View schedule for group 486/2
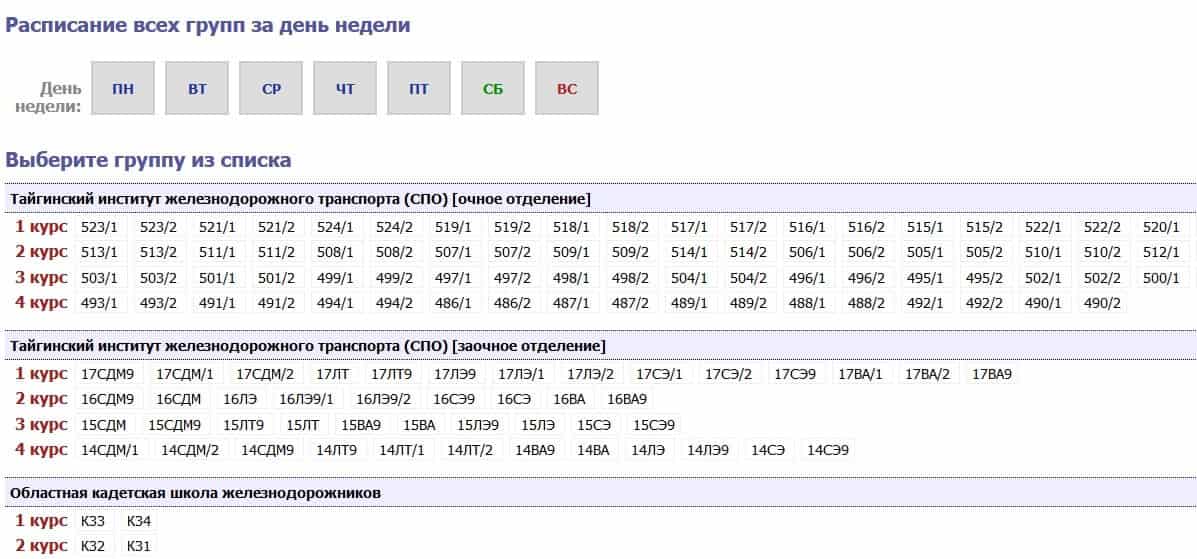The image size is (1197, 559). point(512,303)
